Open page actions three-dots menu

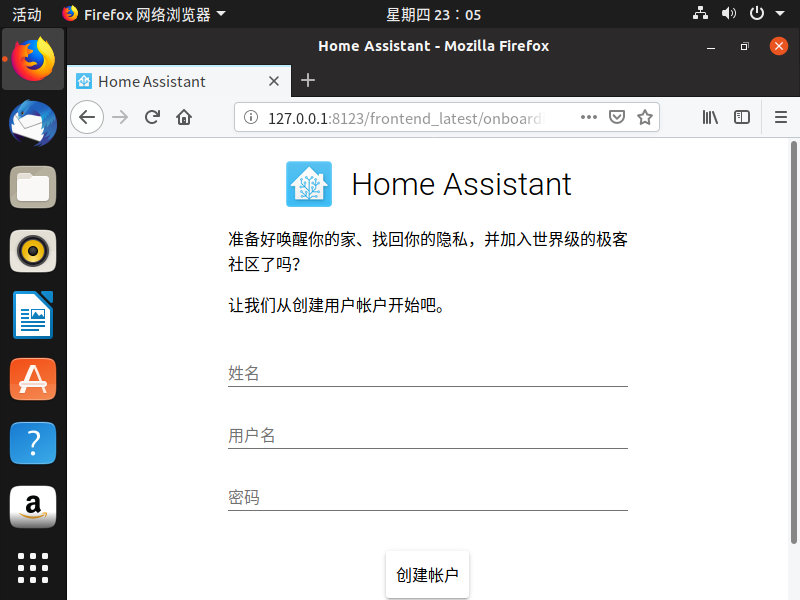click(589, 117)
